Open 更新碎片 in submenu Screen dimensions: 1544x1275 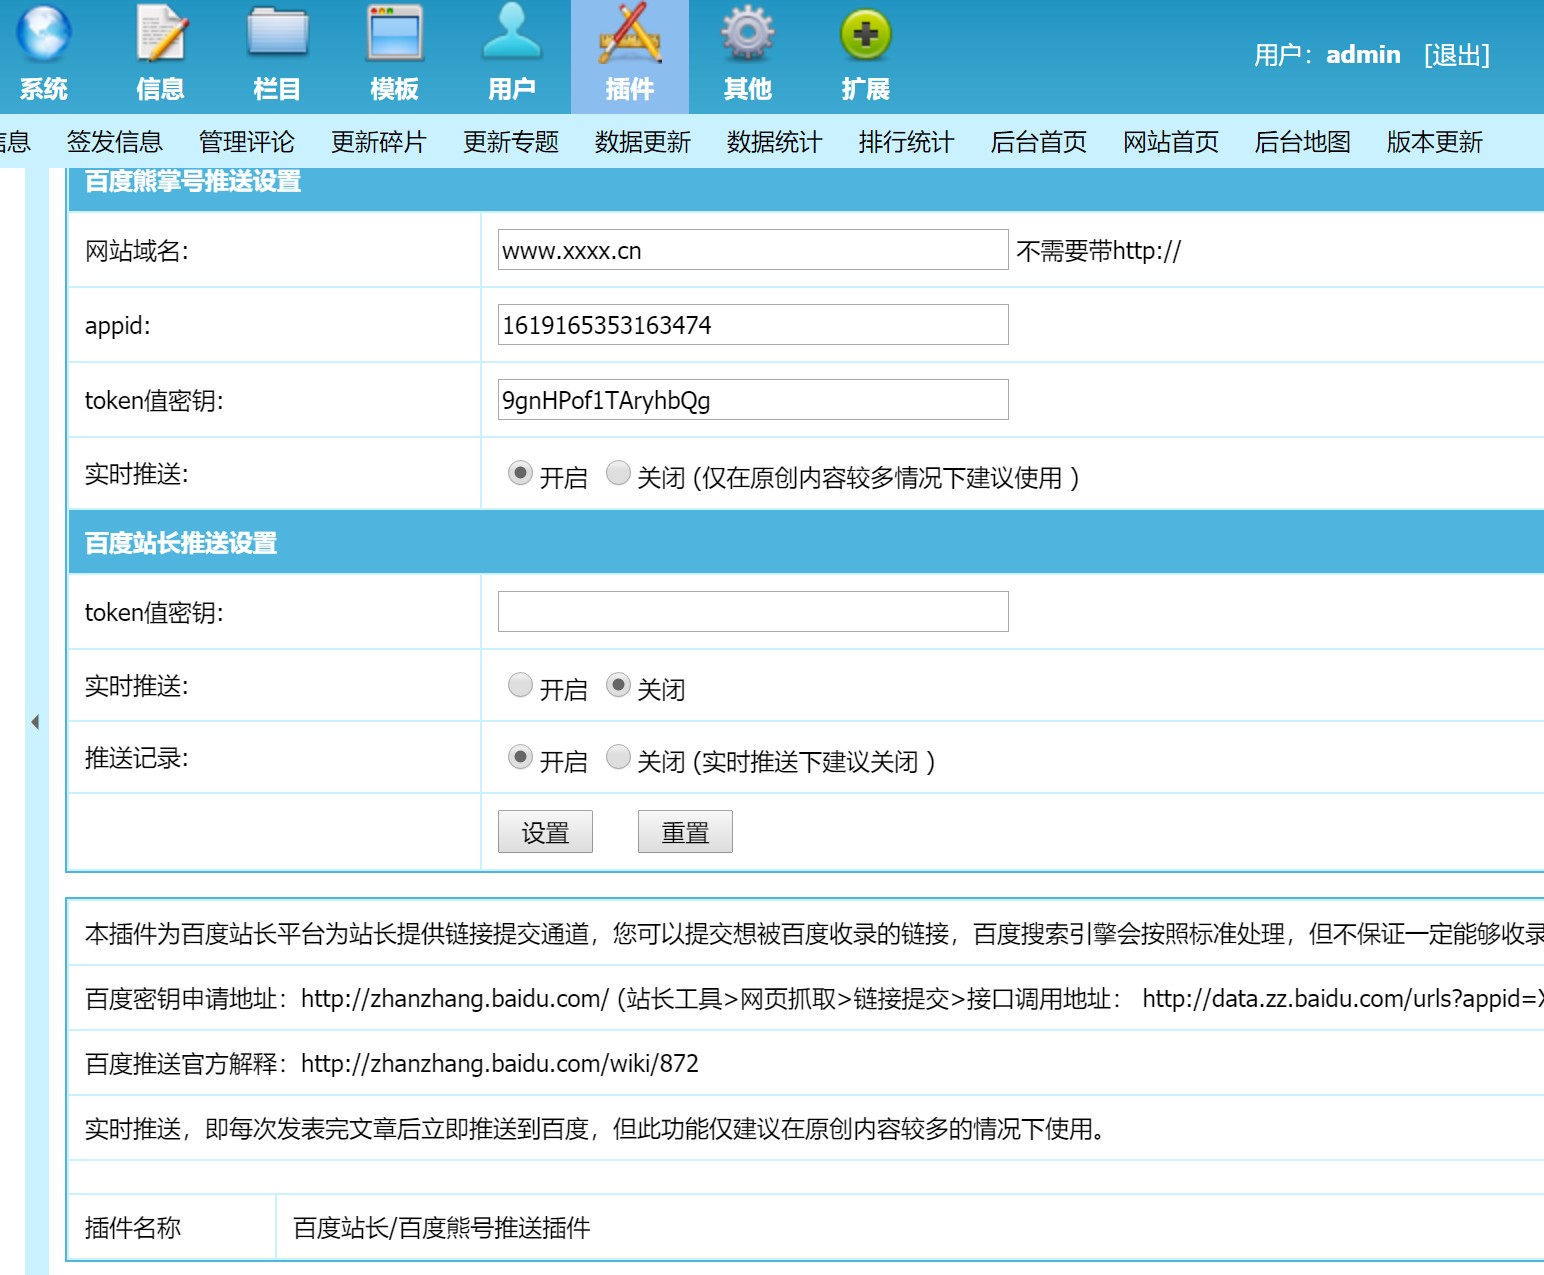point(379,142)
